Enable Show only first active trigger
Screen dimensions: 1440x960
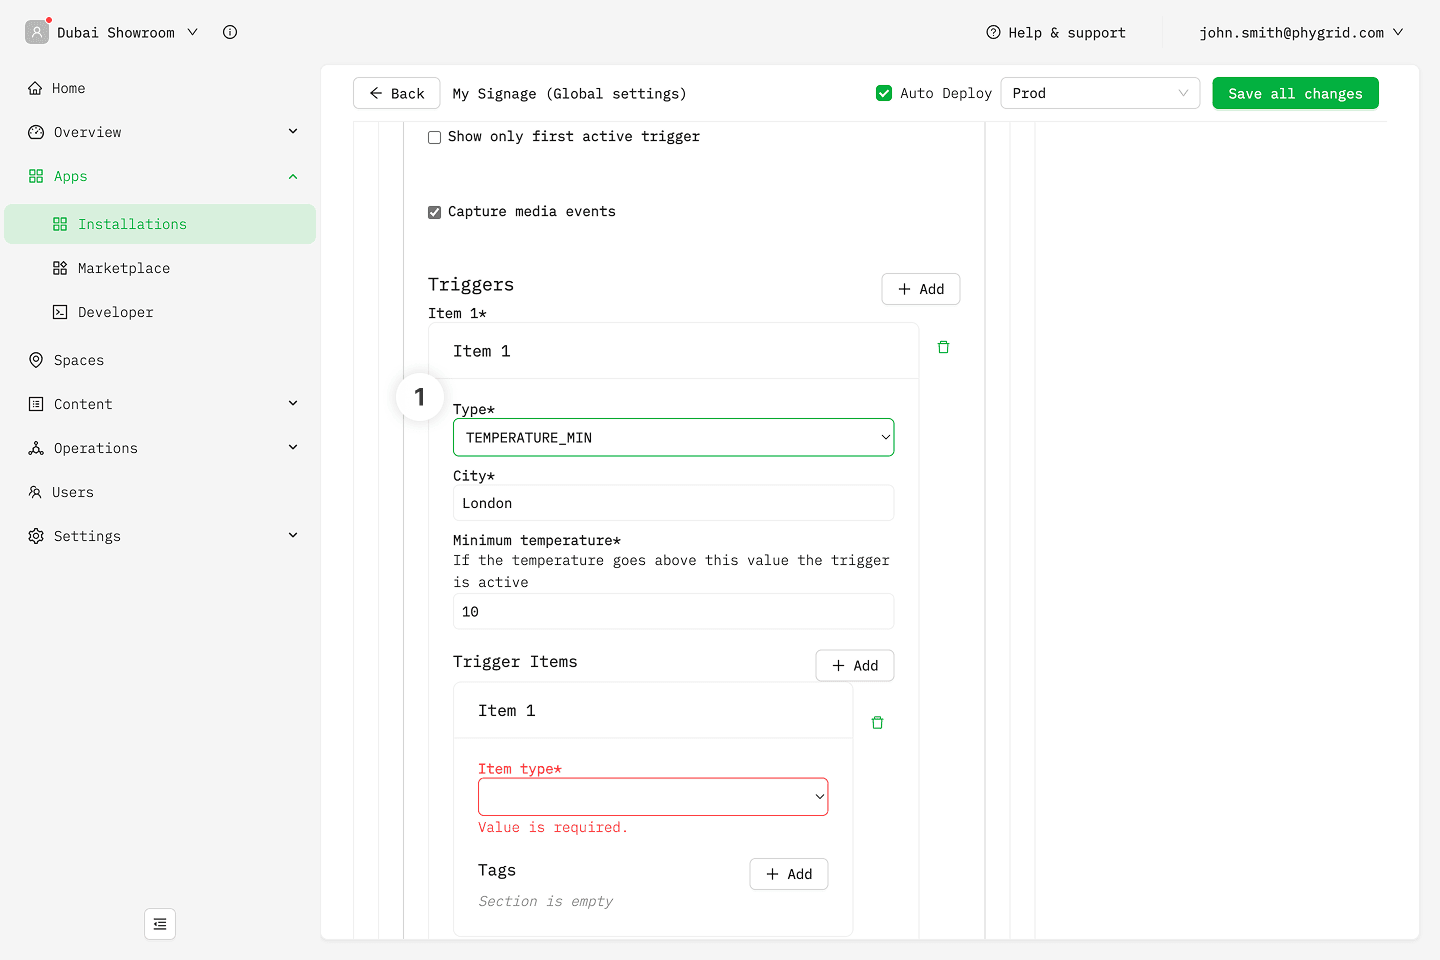[435, 137]
